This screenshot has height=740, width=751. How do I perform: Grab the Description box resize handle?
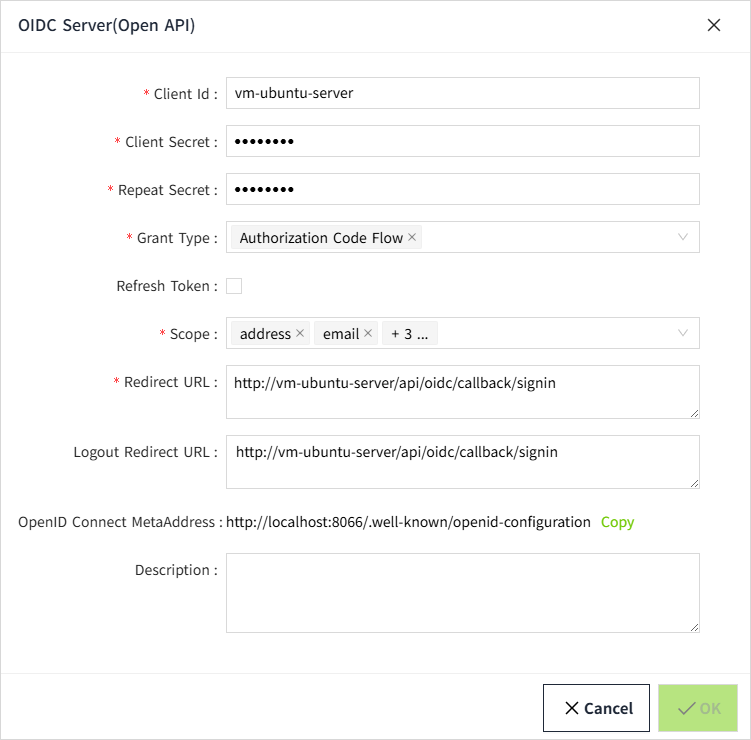(x=693, y=626)
